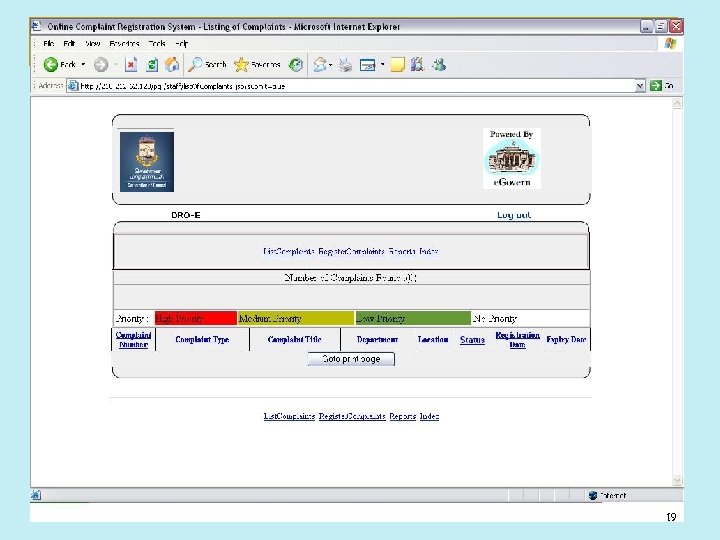This screenshot has width=720, height=540.
Task: Click the Powered By eGovern logo
Action: (512, 158)
